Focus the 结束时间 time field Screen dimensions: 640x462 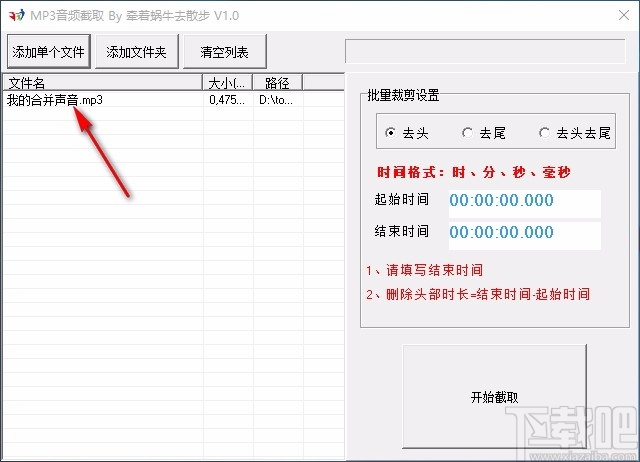tap(524, 235)
